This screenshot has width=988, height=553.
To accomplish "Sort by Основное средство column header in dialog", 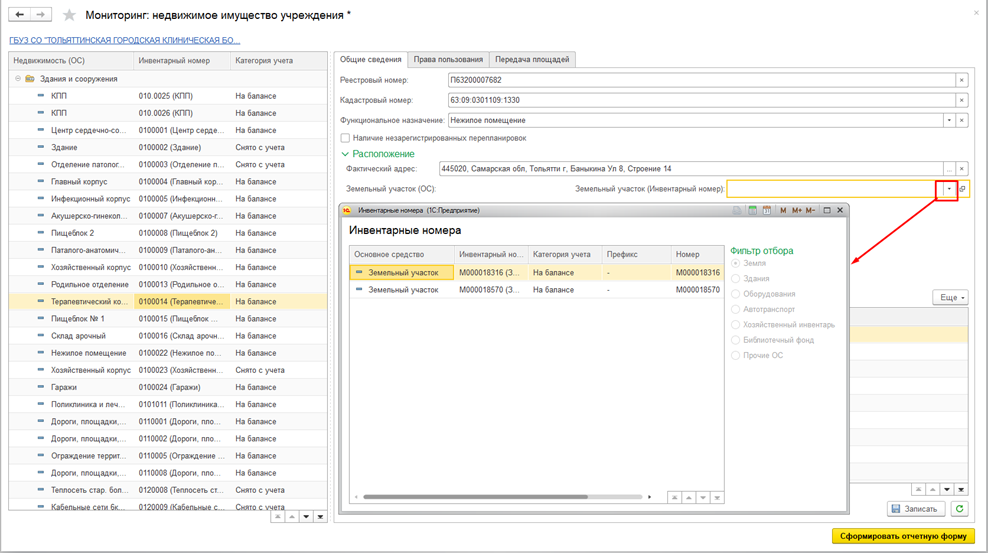I will pyautogui.click(x=402, y=254).
